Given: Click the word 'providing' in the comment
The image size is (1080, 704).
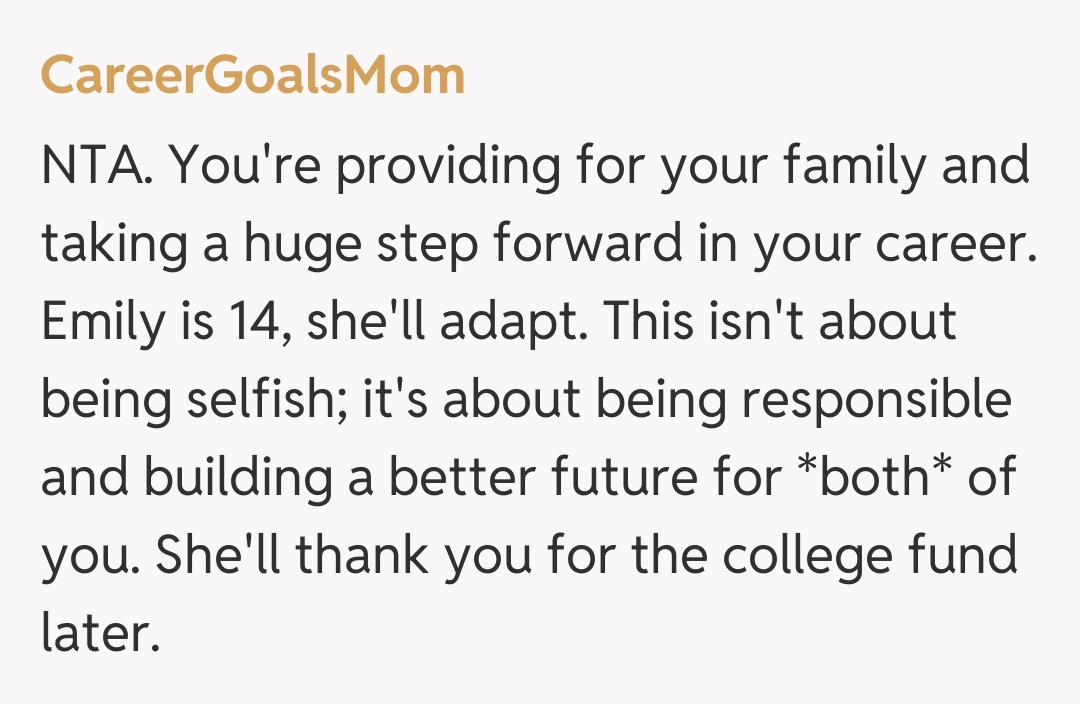Looking at the screenshot, I should pyautogui.click(x=447, y=165).
